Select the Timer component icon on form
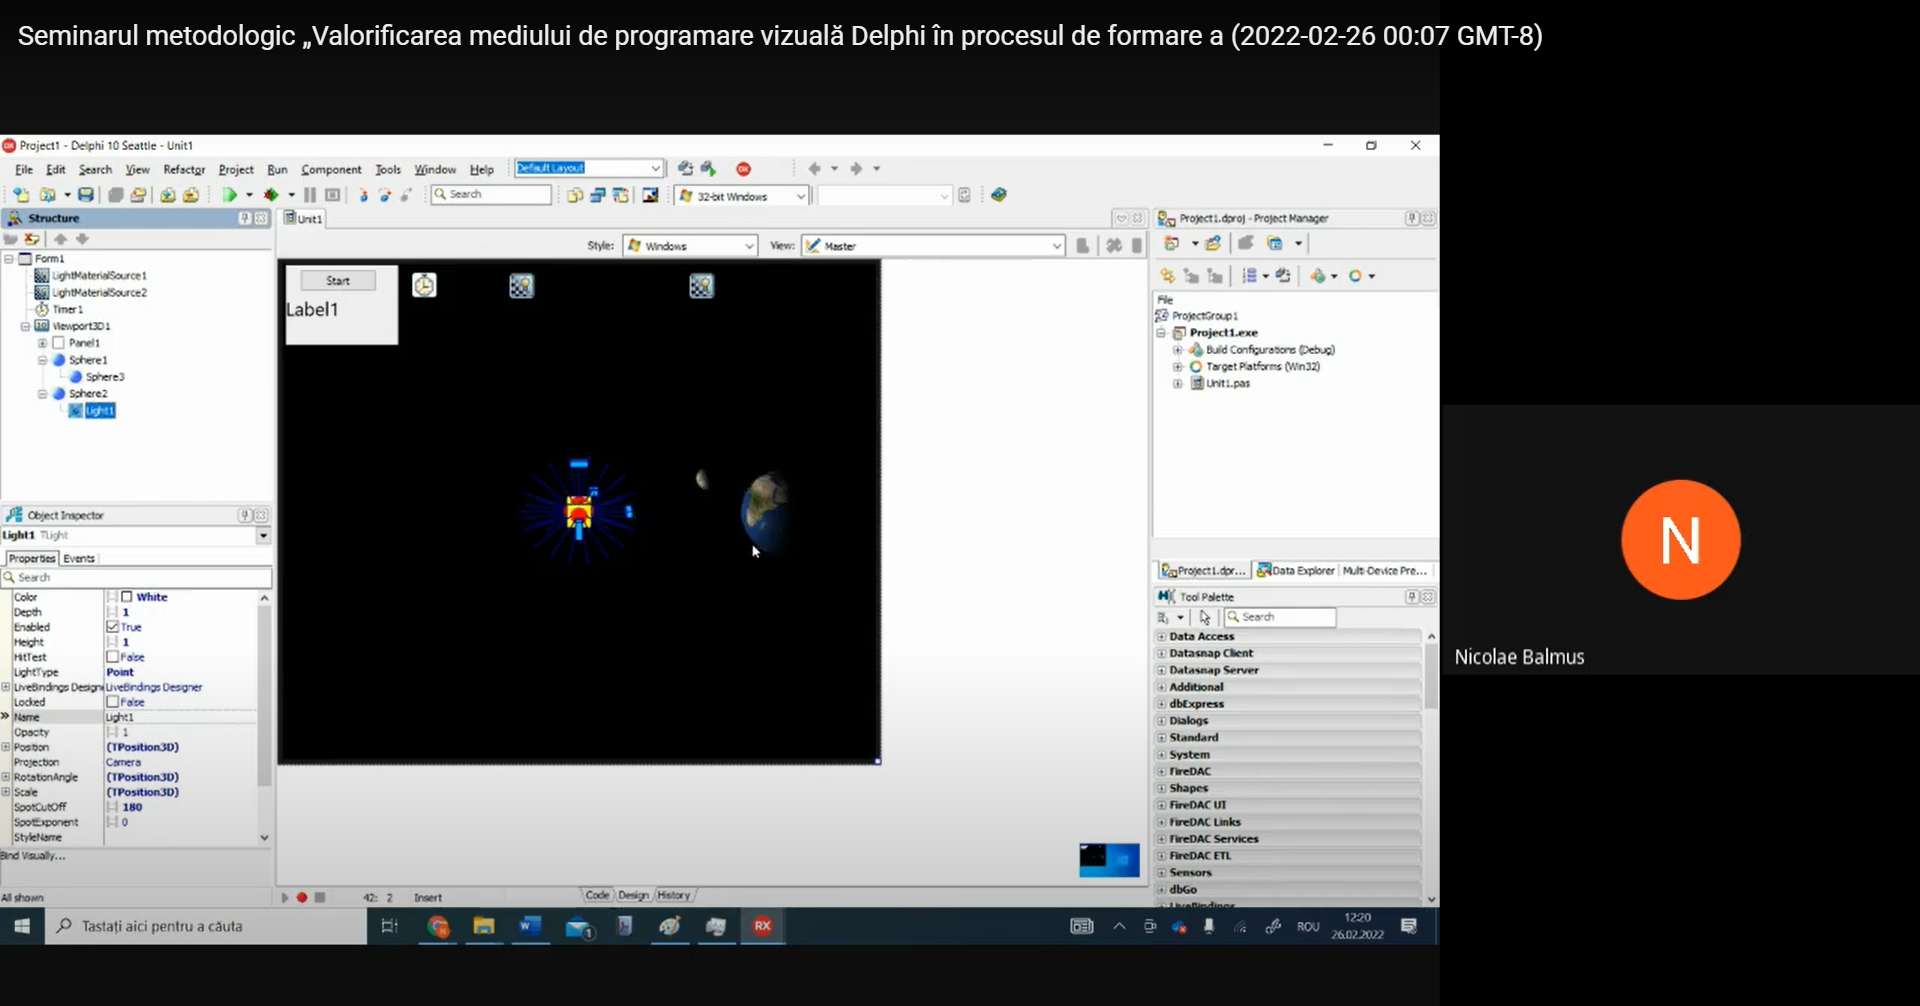The image size is (1920, 1006). [x=424, y=286]
